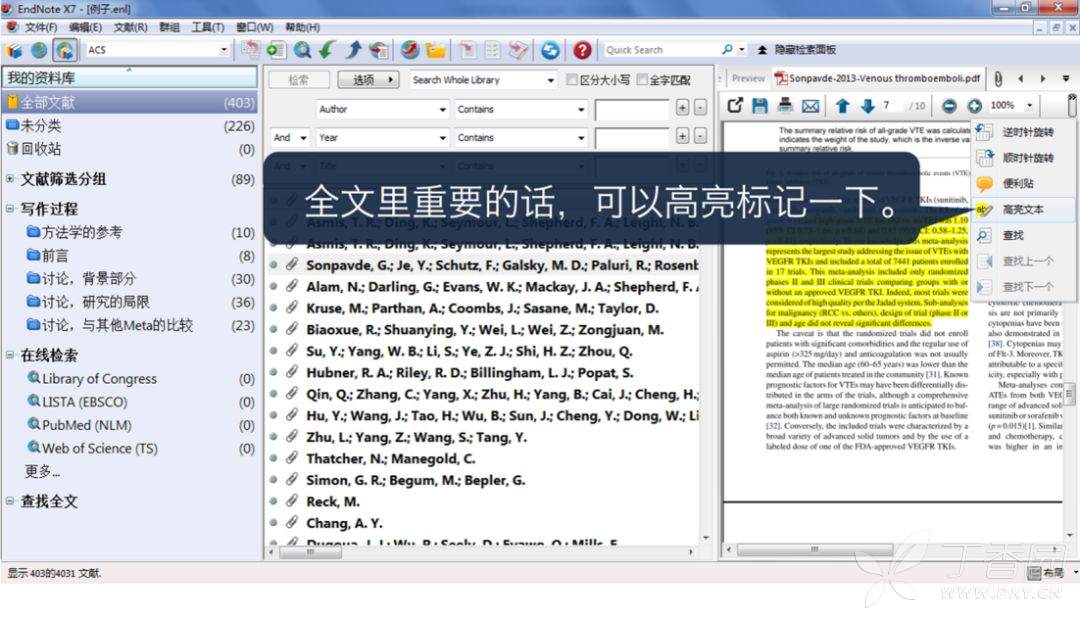
Task: Click the PDF toolbar overflow chevron
Action: click(x=1072, y=105)
